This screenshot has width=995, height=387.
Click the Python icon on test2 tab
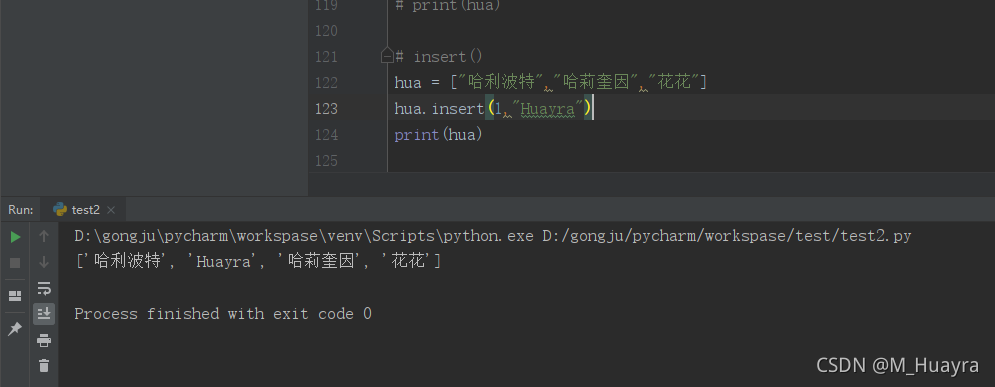coord(60,209)
